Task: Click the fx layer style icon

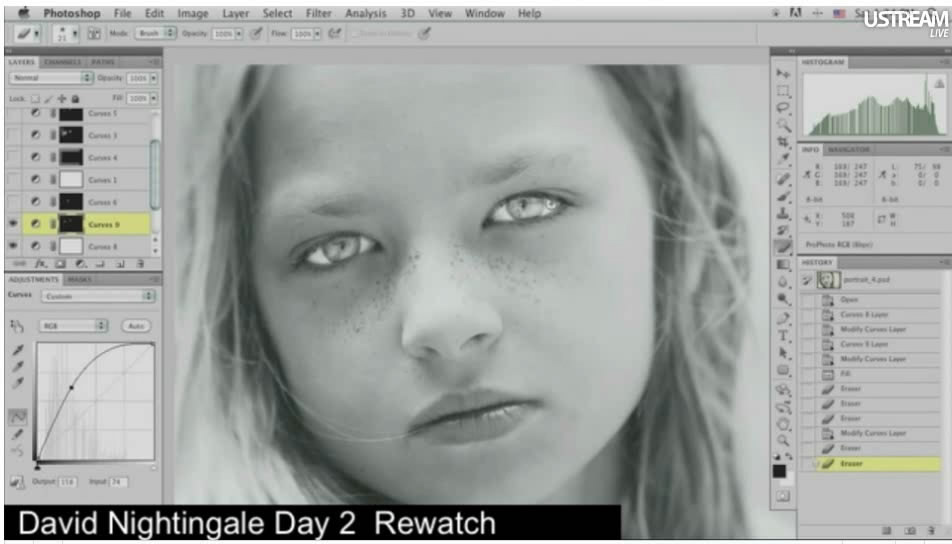Action: coord(40,264)
